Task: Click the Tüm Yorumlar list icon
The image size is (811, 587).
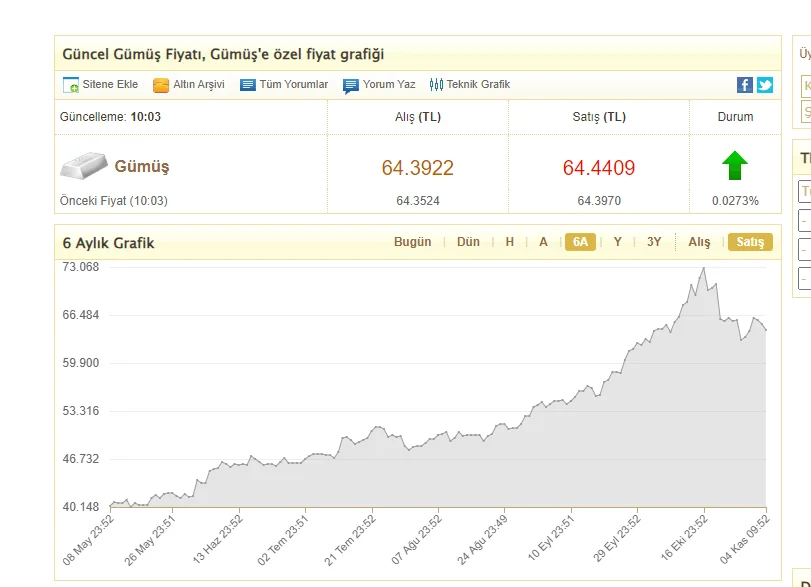Action: pyautogui.click(x=248, y=85)
